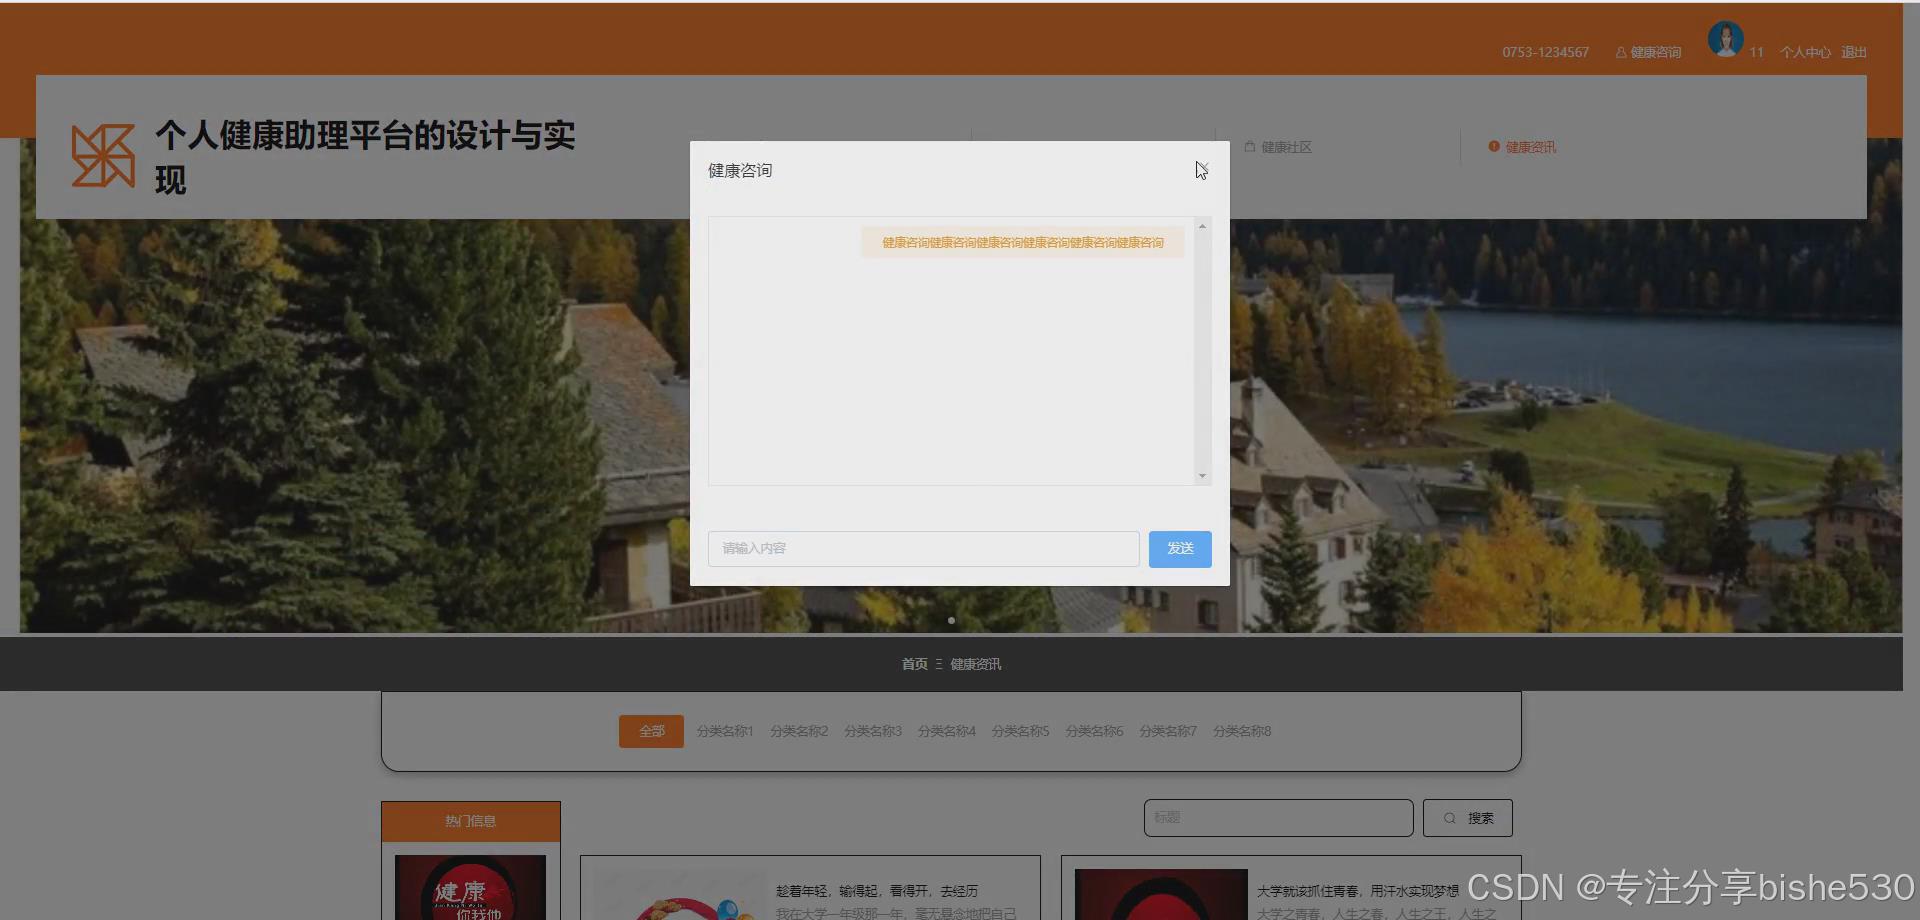Viewport: 1920px width, 920px height.
Task: Select the 分类名称2 category
Action: [x=799, y=731]
